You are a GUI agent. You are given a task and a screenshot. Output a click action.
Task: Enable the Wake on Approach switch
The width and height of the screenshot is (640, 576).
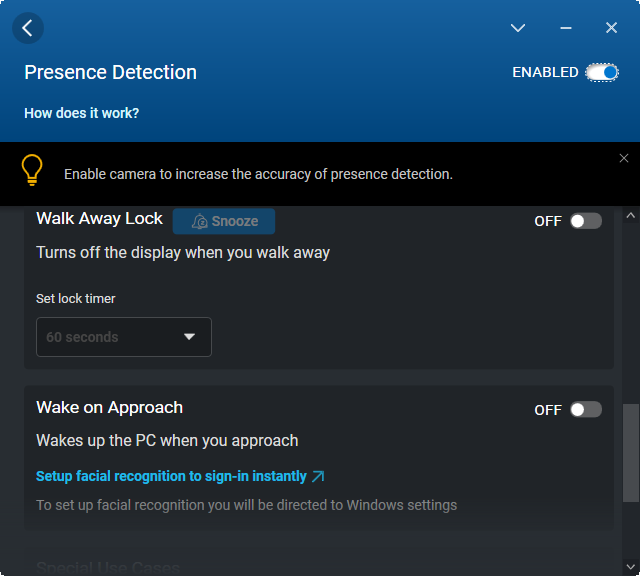tap(586, 409)
